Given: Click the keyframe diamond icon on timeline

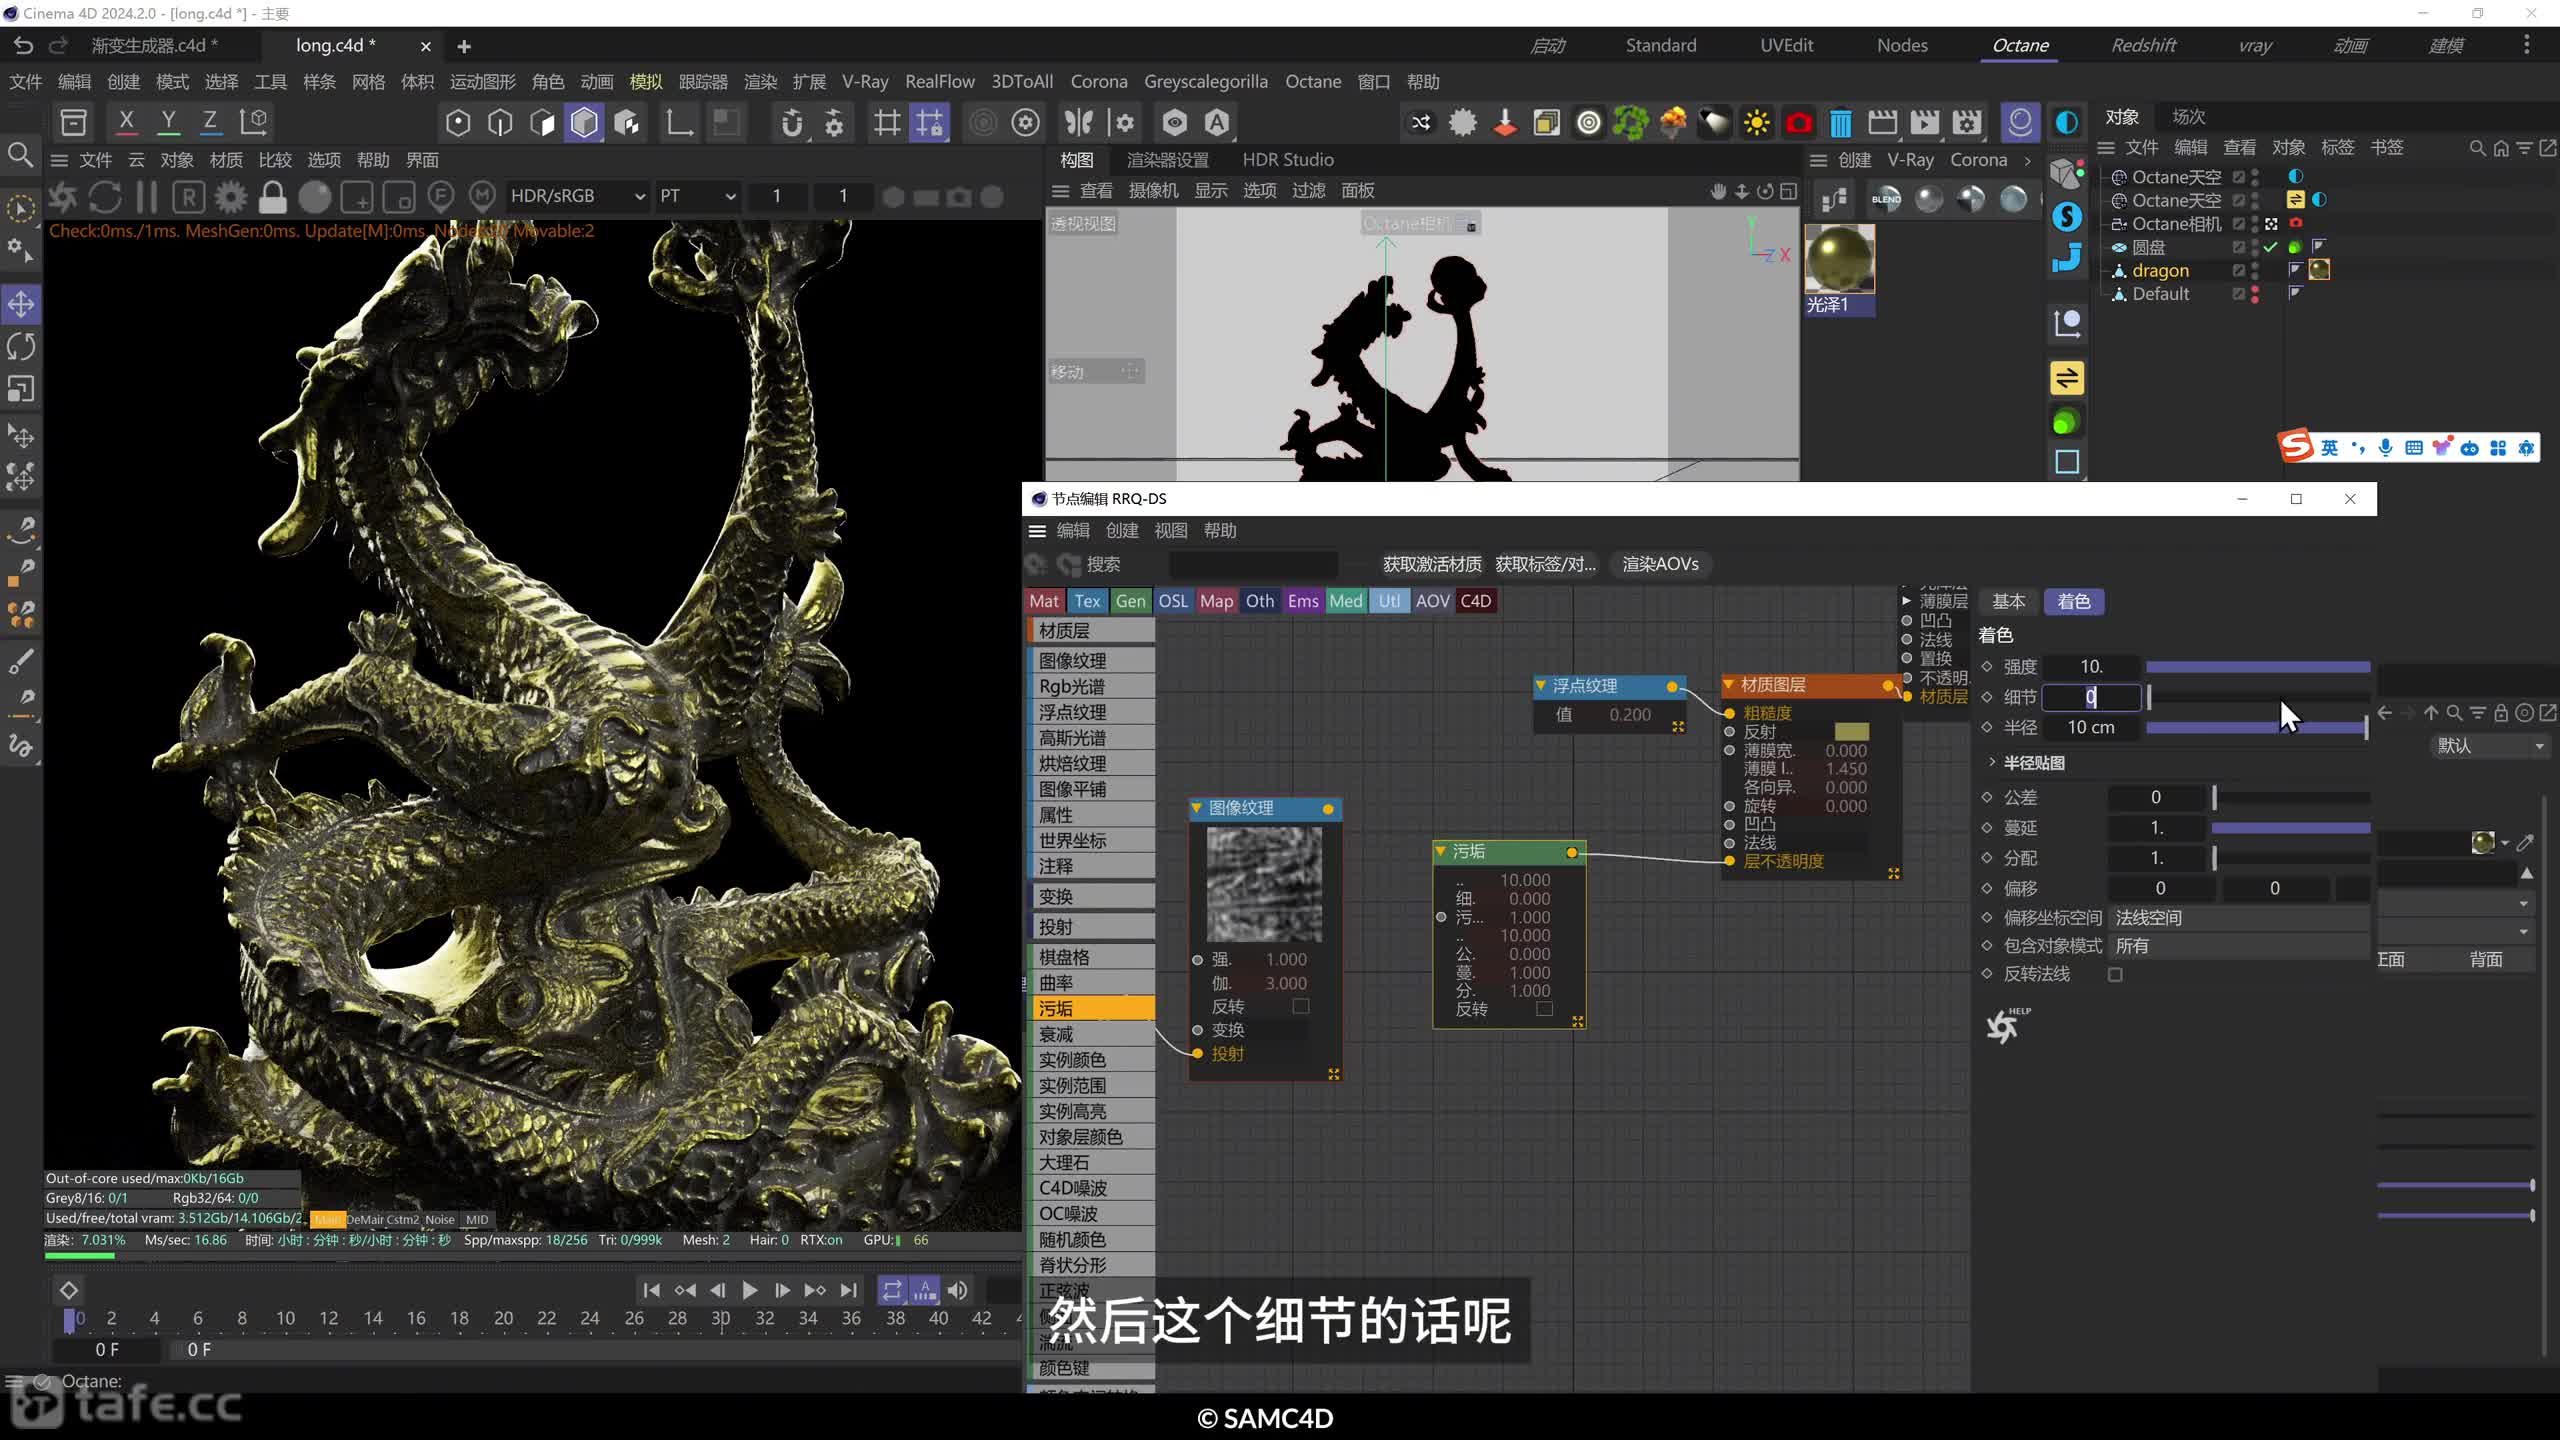Looking at the screenshot, I should tap(69, 1290).
